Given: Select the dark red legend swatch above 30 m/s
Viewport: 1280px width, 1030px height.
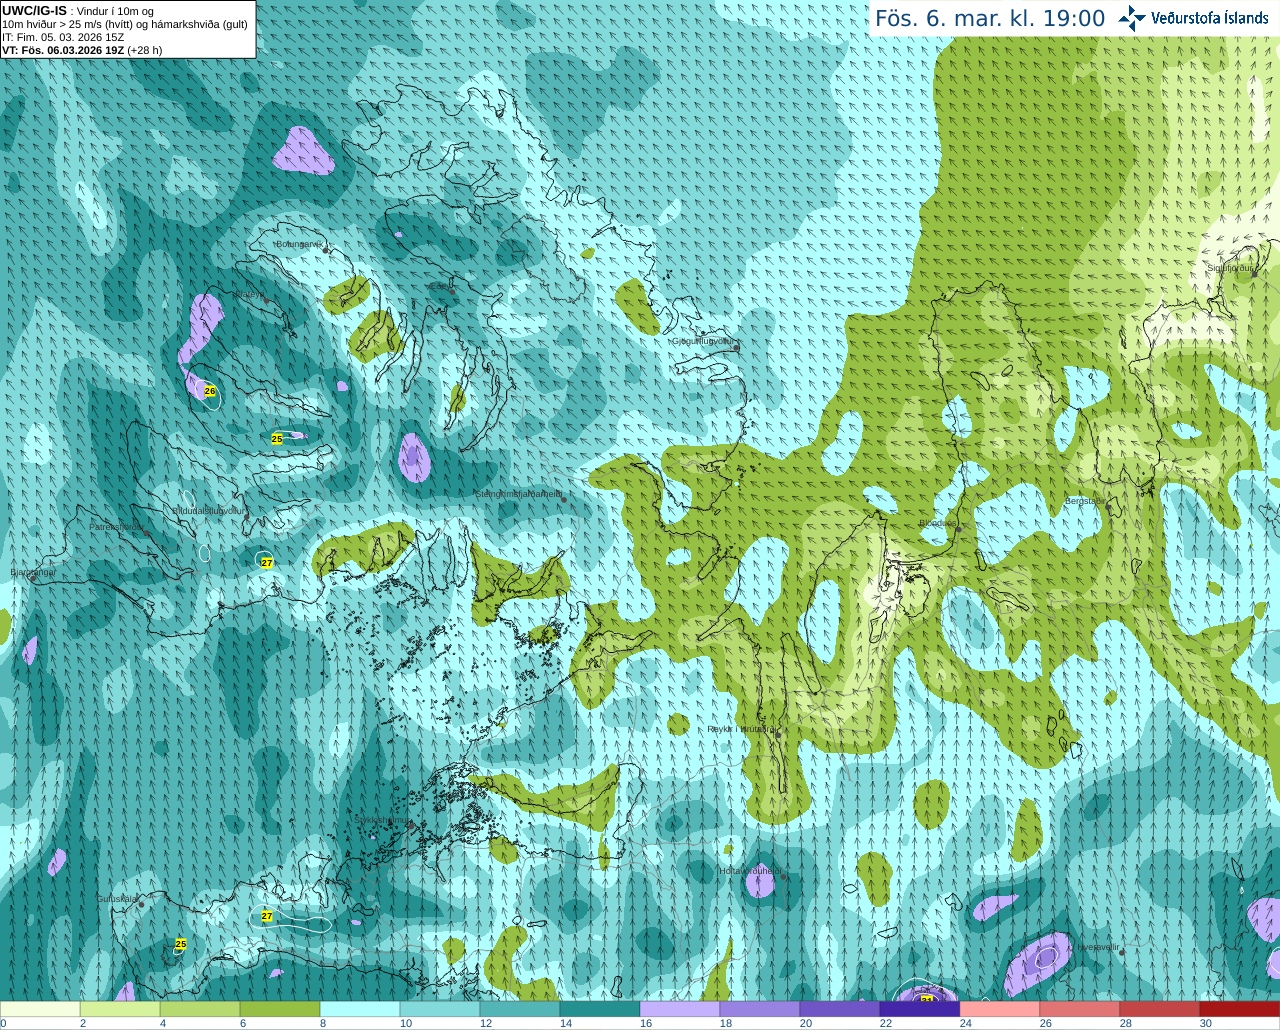Looking at the screenshot, I should pos(1240,1009).
